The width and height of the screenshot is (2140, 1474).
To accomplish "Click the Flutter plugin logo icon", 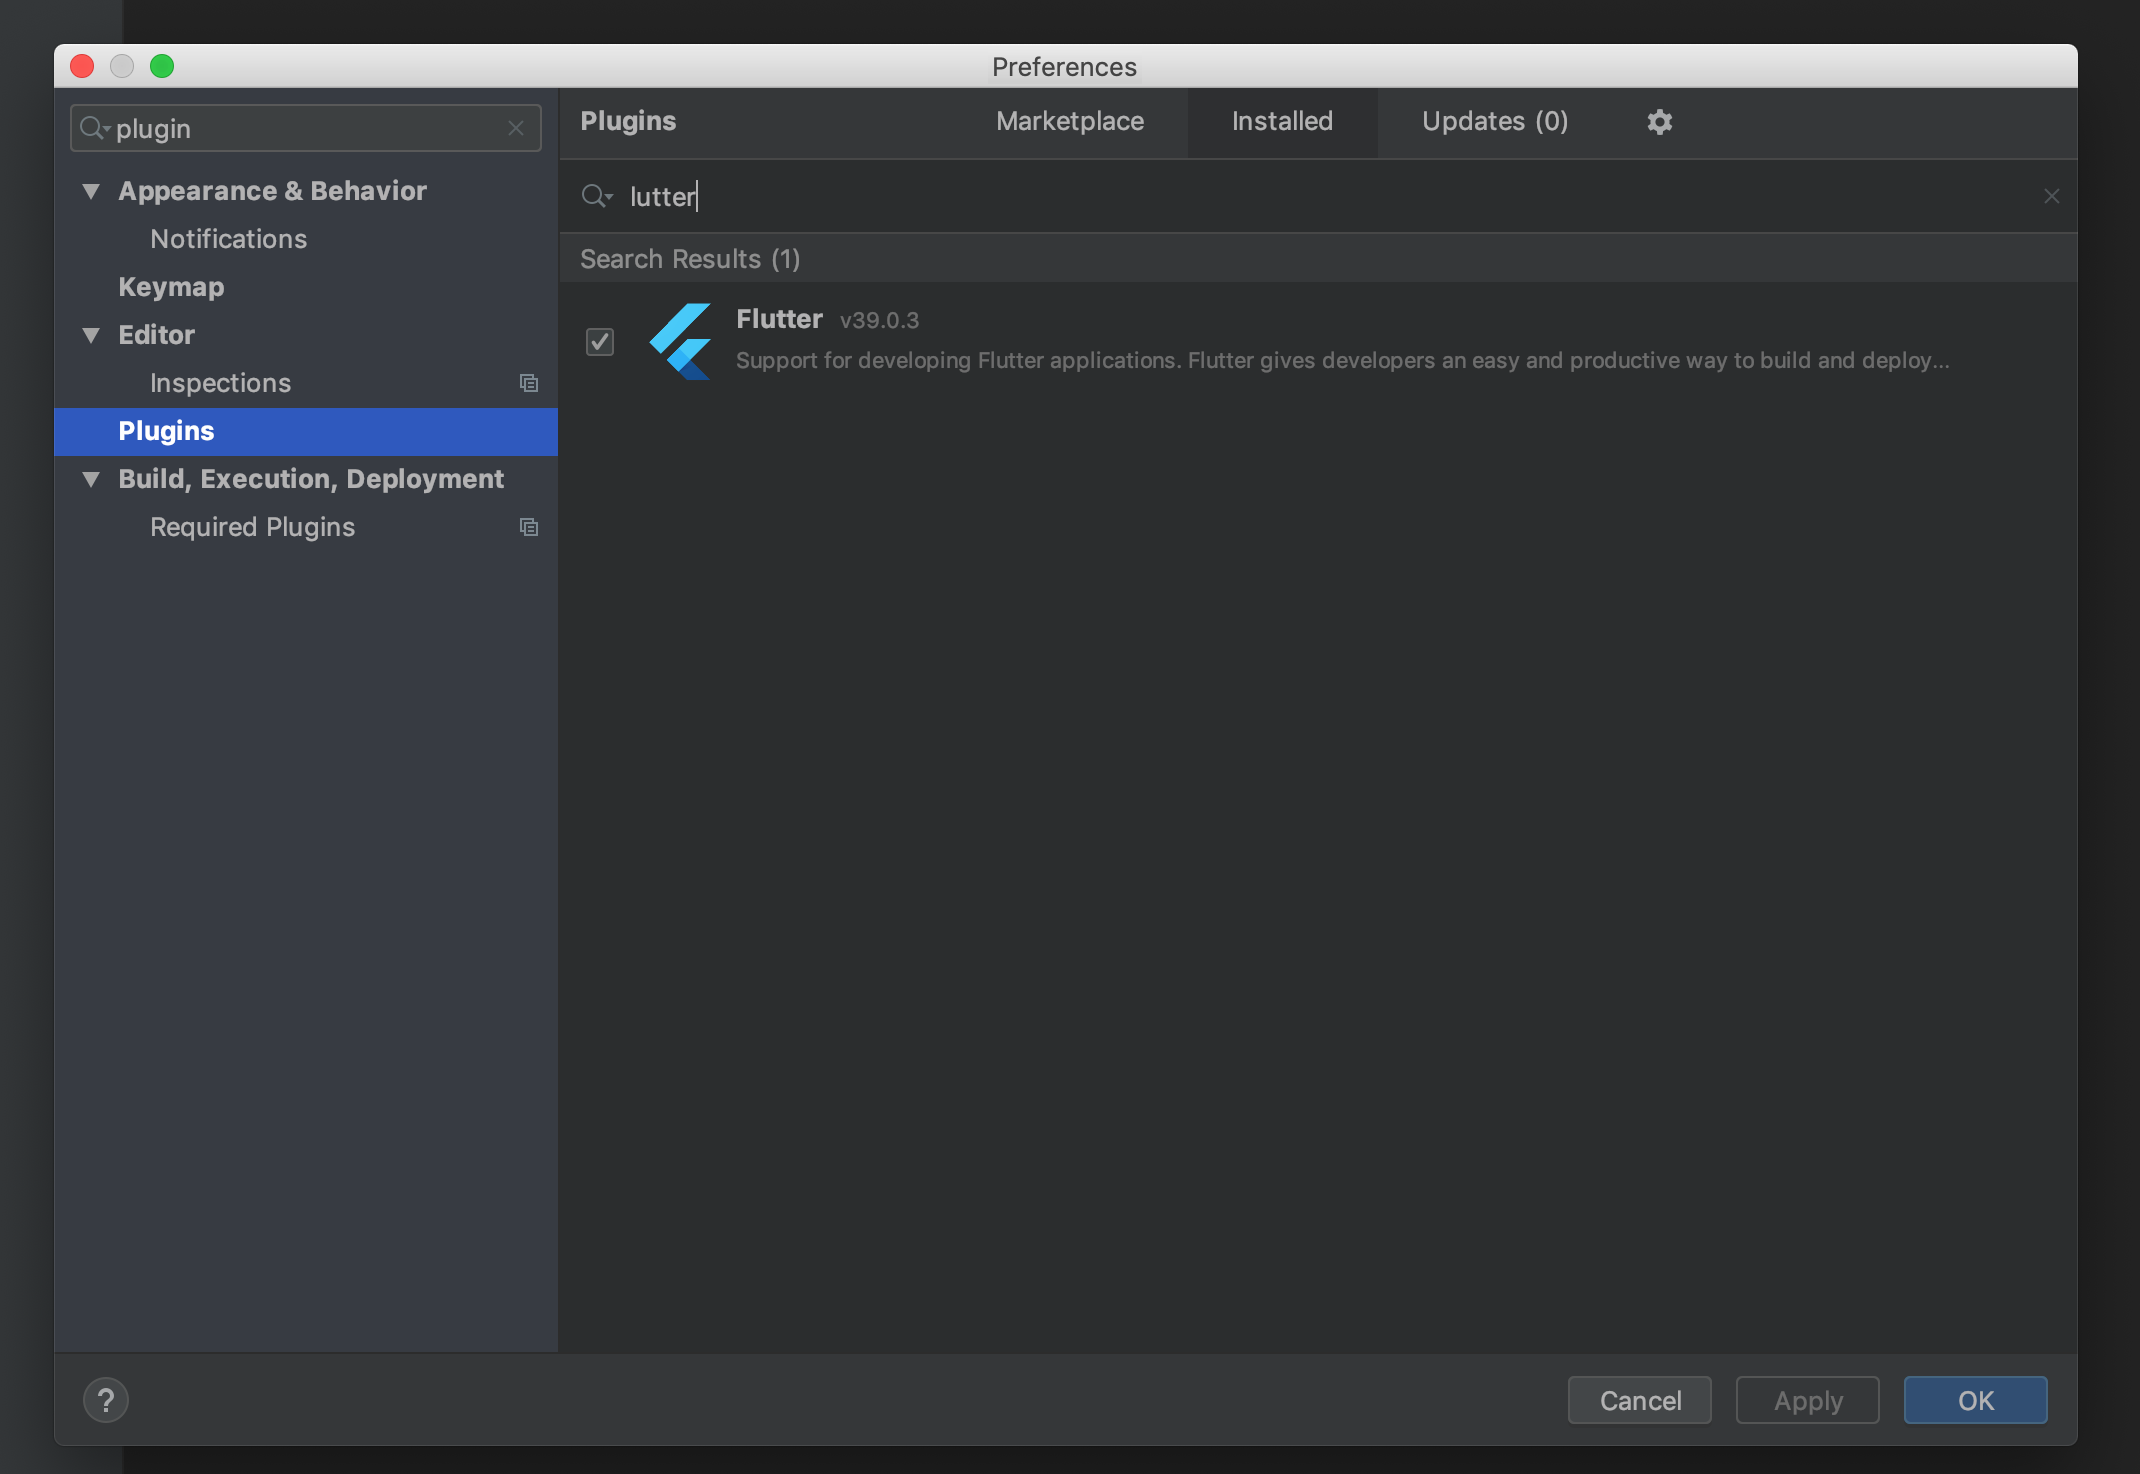I will coord(680,341).
